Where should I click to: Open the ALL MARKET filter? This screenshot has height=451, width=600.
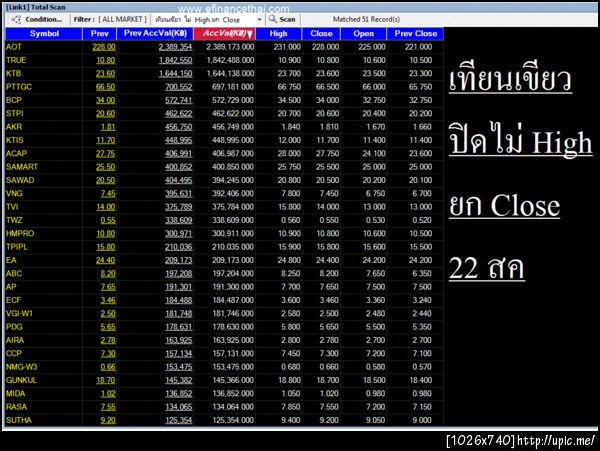pos(122,19)
